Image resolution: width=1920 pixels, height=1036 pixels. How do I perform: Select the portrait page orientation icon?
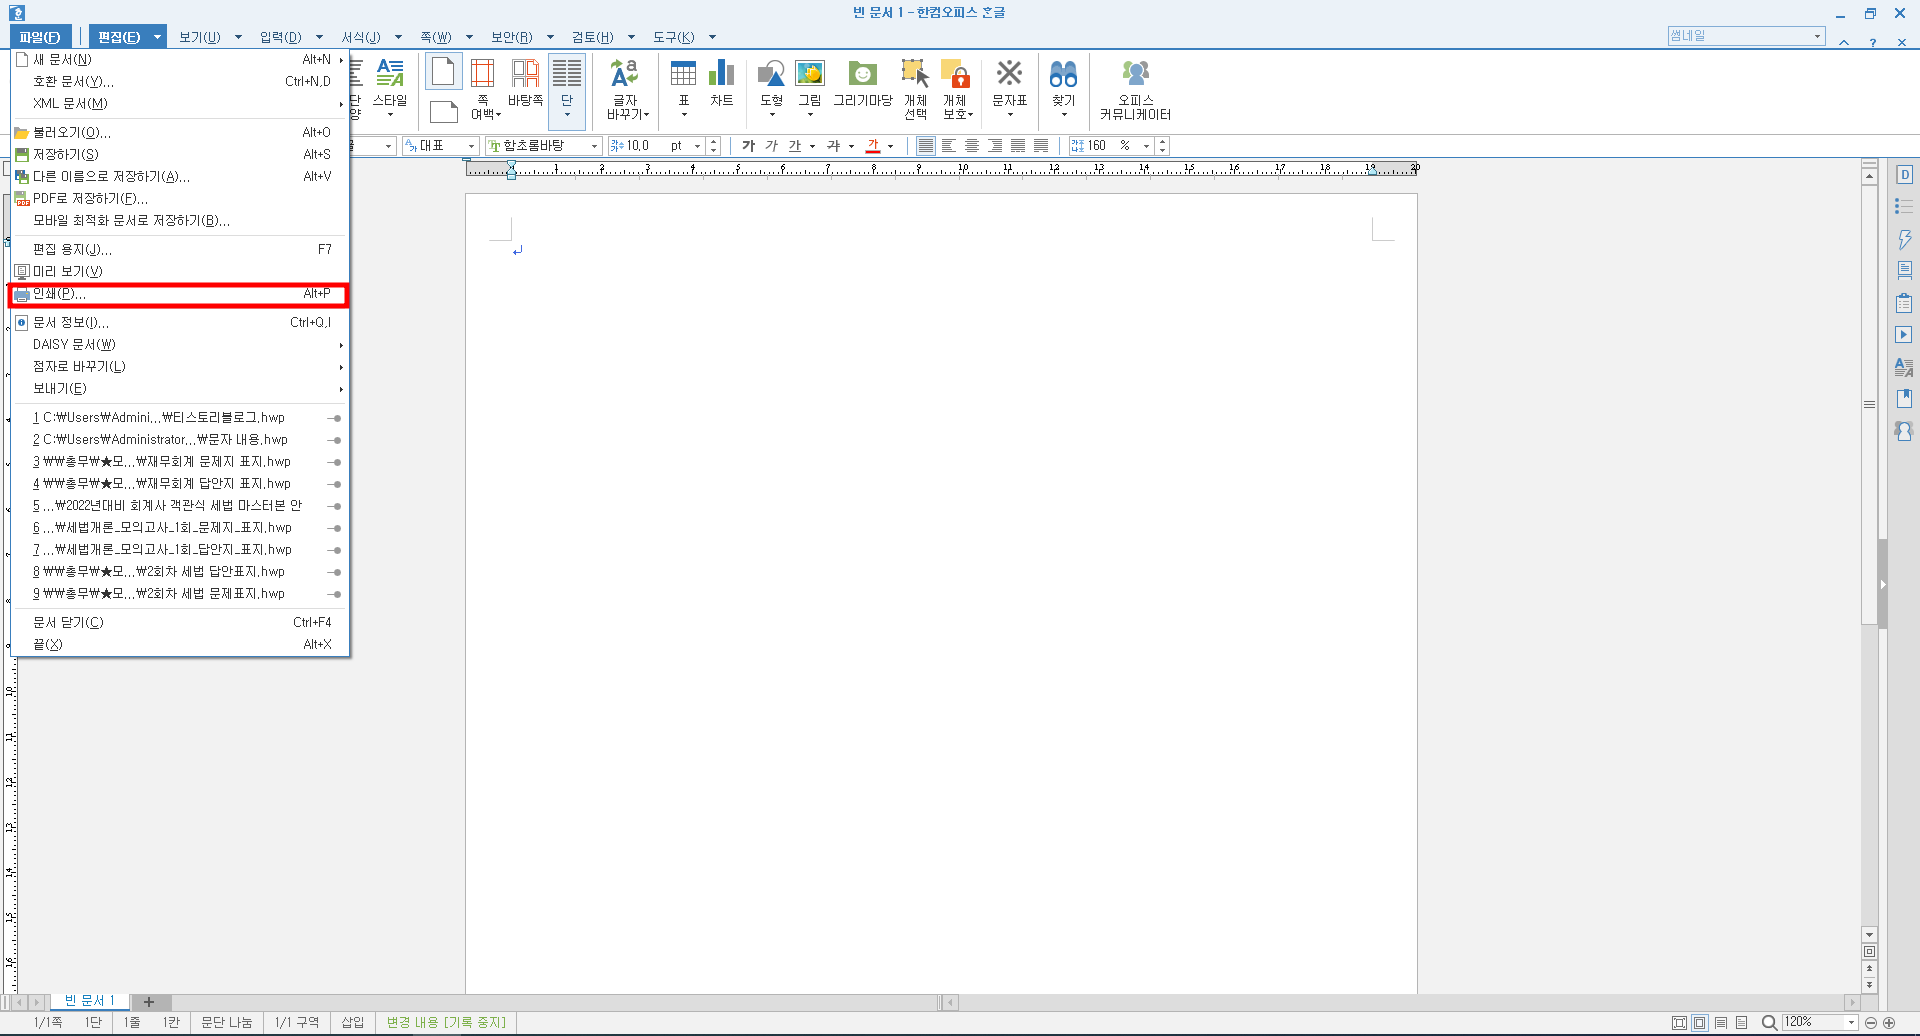click(x=443, y=72)
